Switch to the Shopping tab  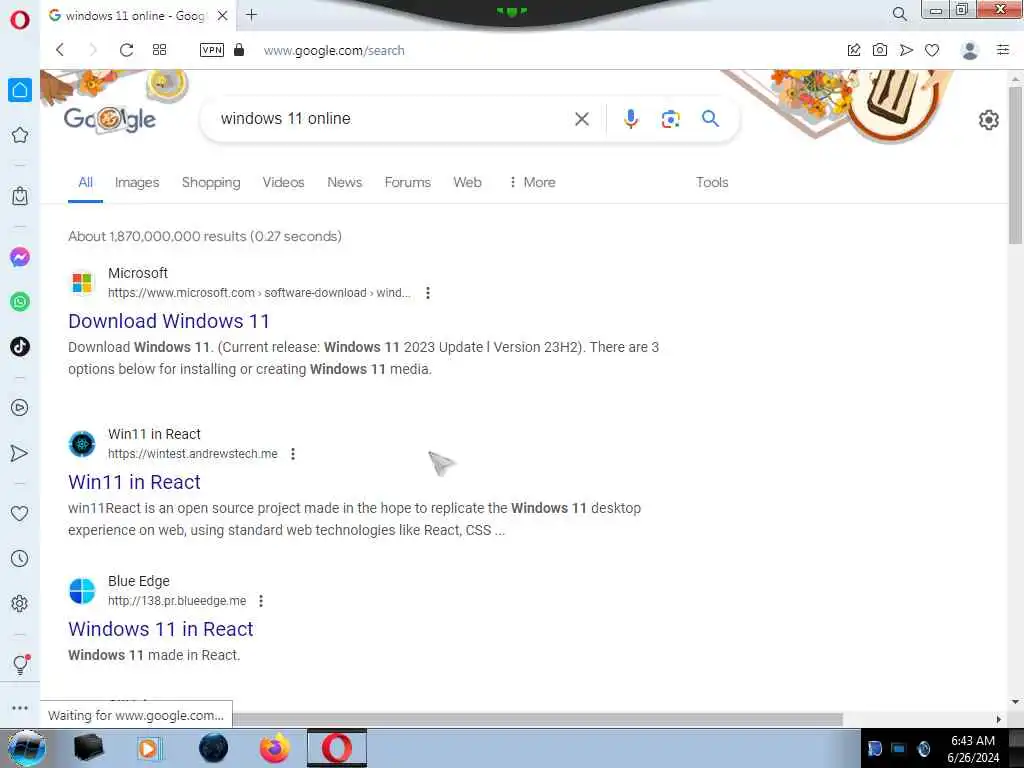[x=211, y=182]
